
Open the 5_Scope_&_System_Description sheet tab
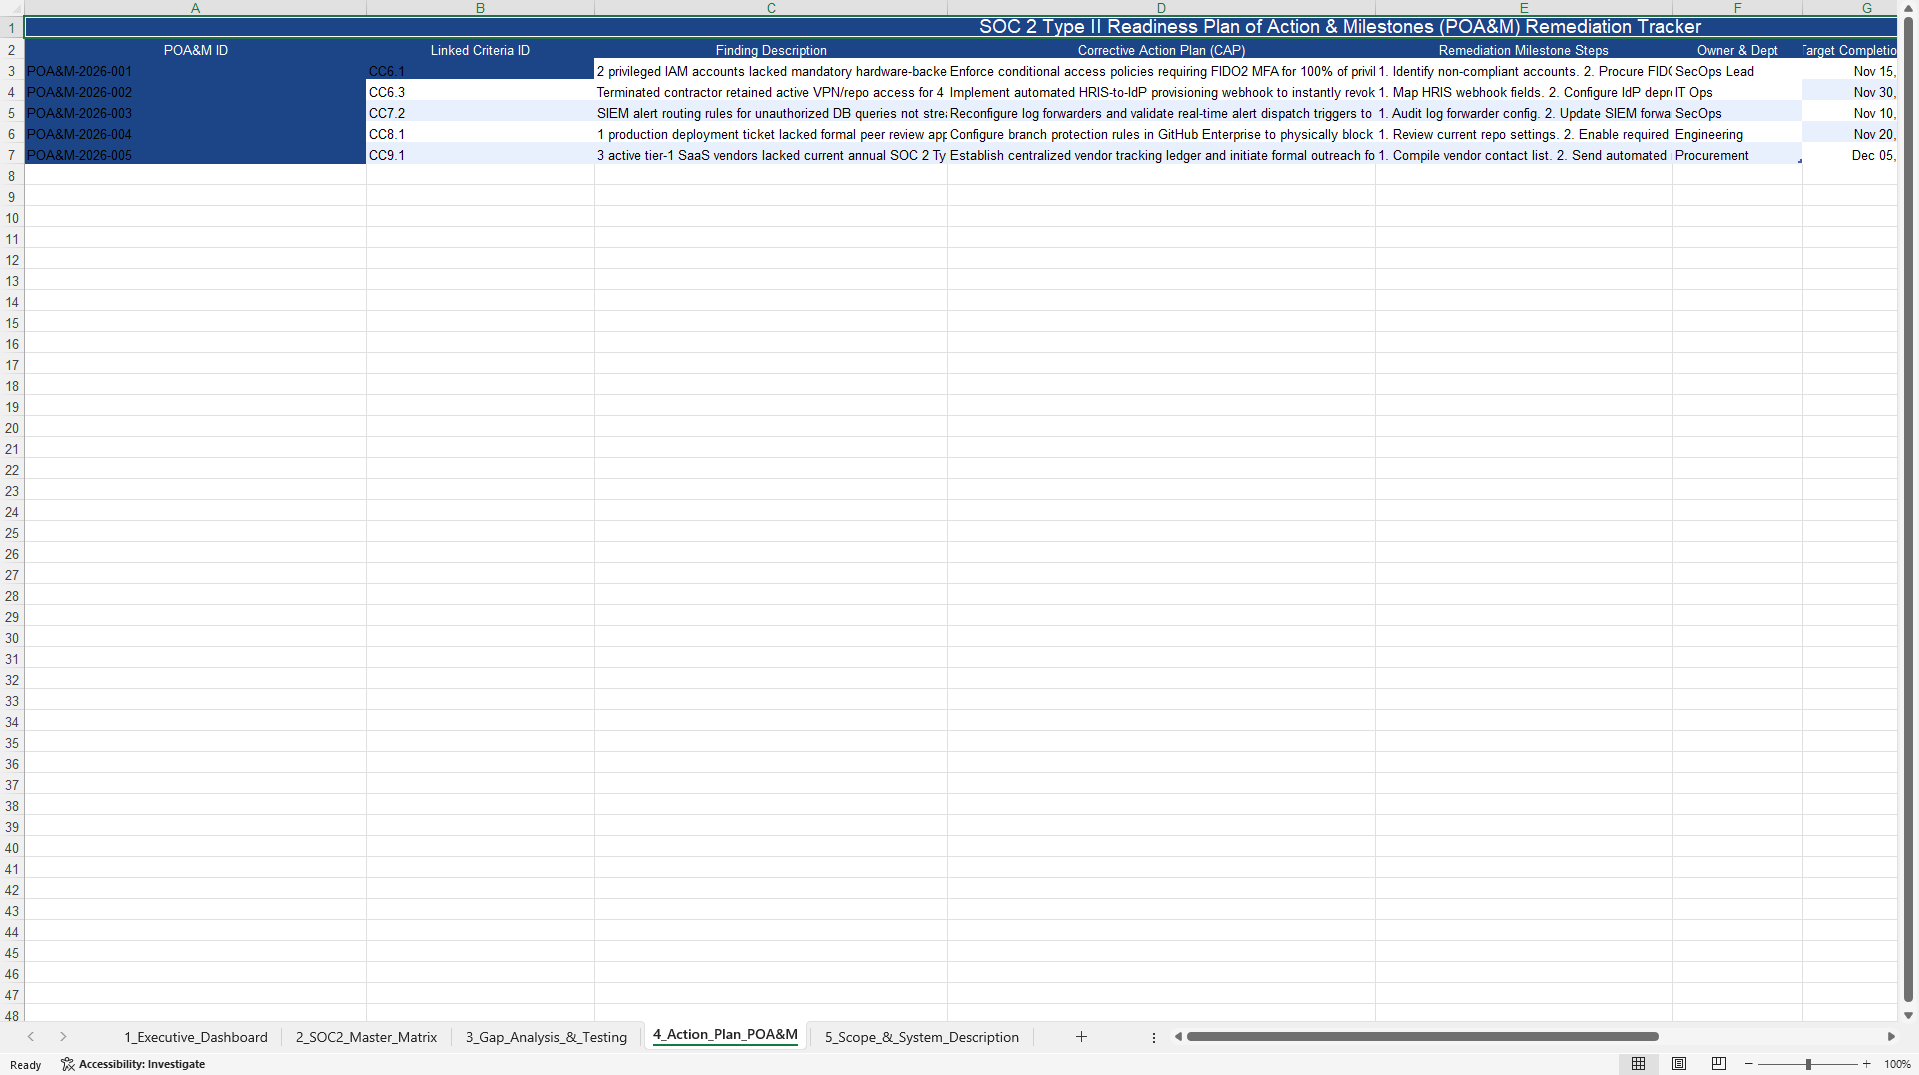(922, 1037)
